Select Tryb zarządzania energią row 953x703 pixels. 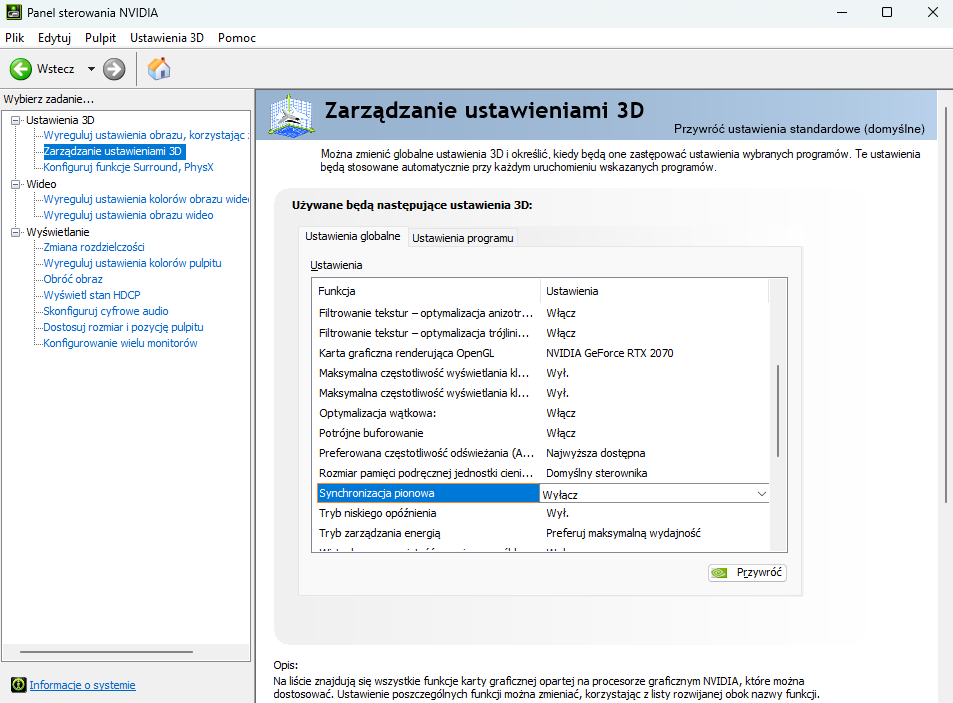tap(543, 533)
